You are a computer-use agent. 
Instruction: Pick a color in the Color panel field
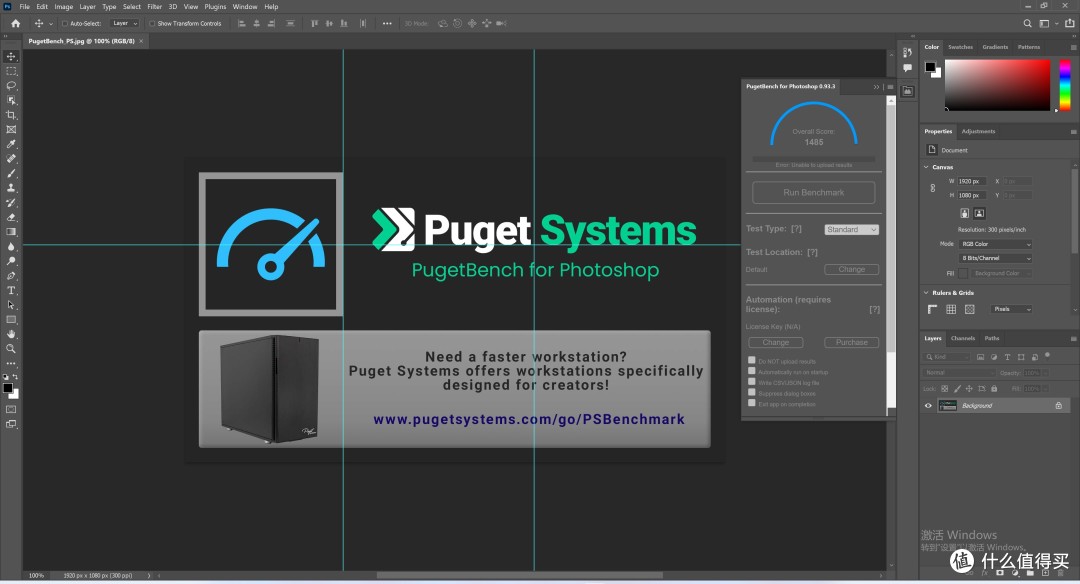[x=997, y=85]
